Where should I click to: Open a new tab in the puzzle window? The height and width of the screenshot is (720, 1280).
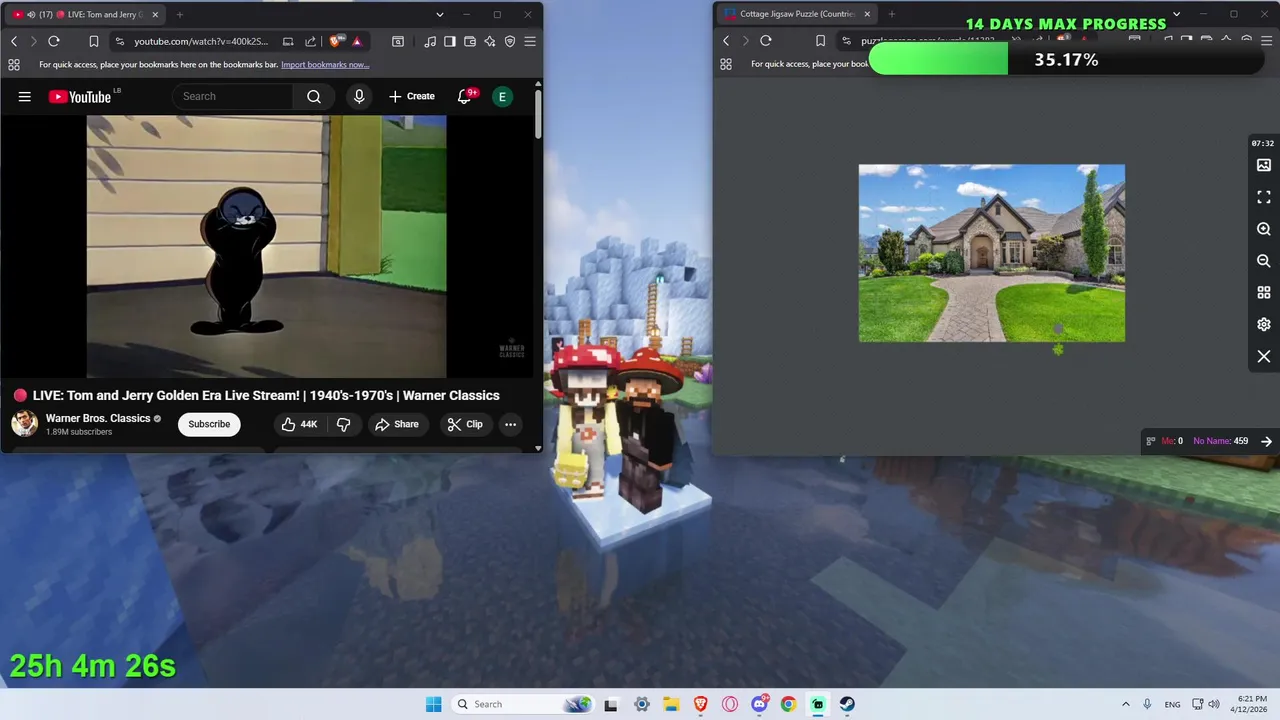[892, 14]
